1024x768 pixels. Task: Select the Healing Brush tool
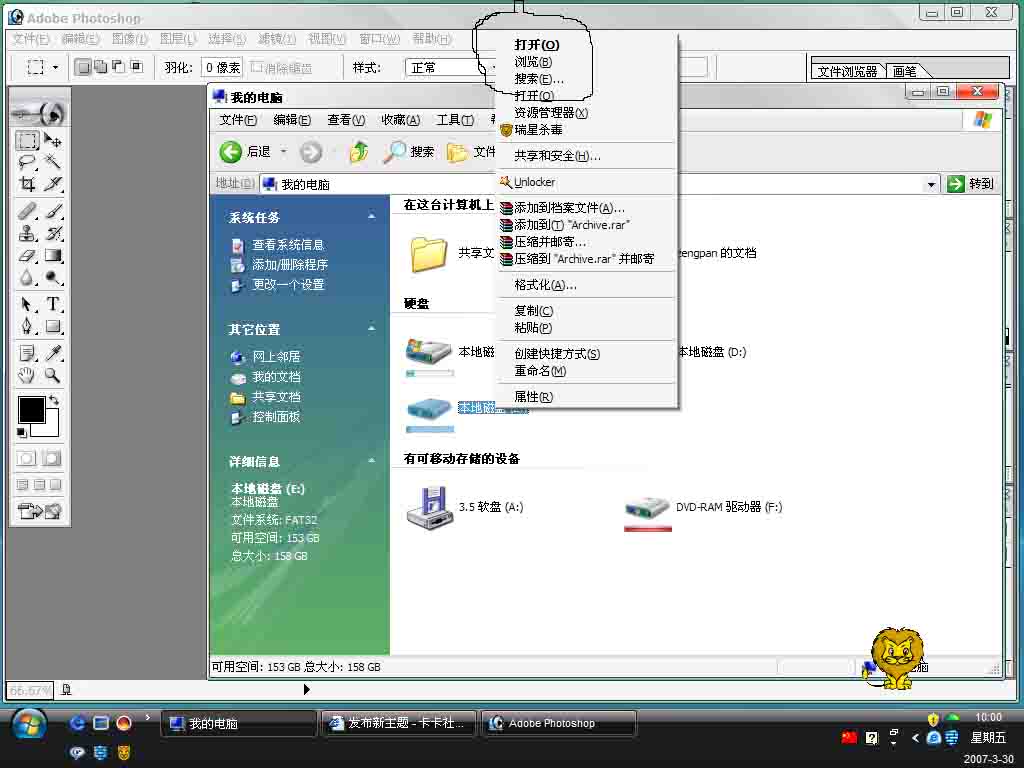(27, 211)
